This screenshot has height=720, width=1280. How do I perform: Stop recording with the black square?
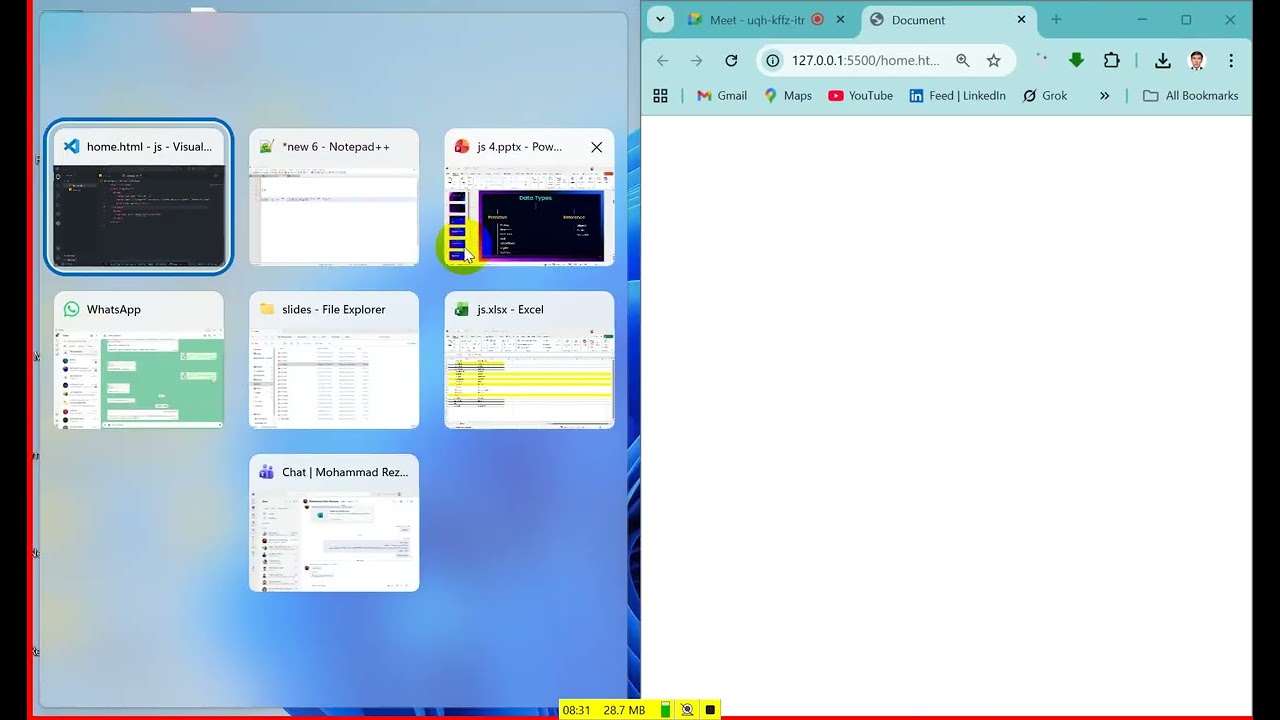tap(710, 710)
